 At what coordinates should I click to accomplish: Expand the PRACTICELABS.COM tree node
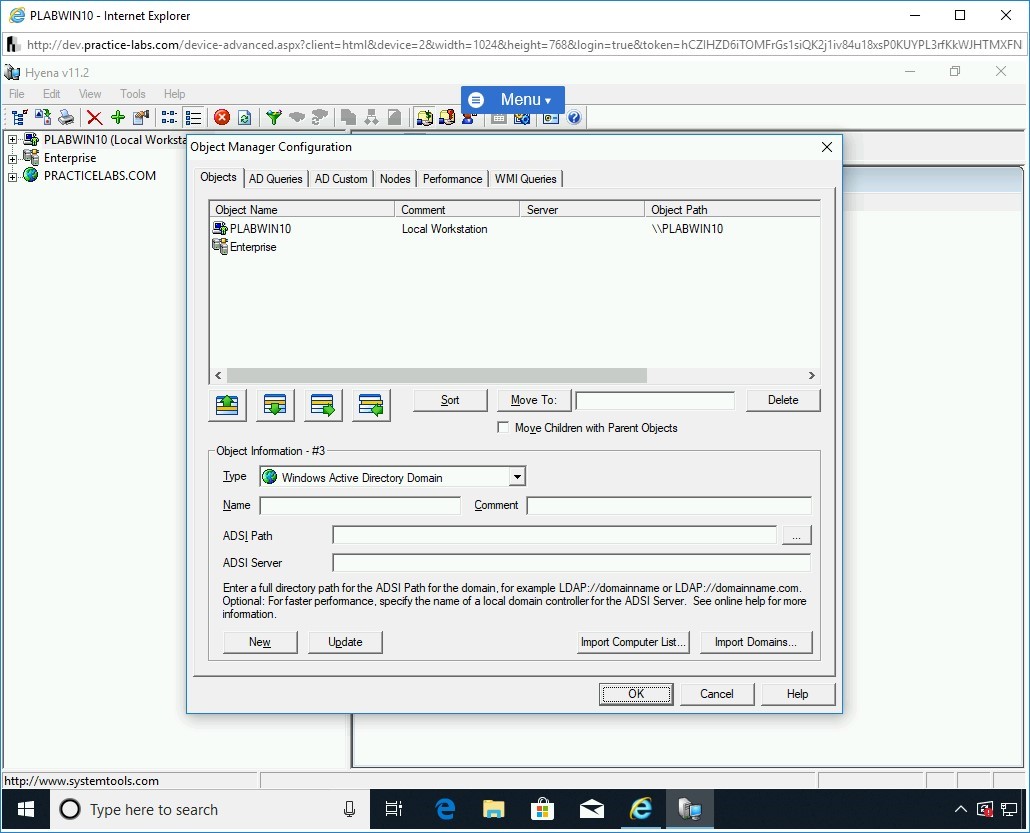point(13,177)
